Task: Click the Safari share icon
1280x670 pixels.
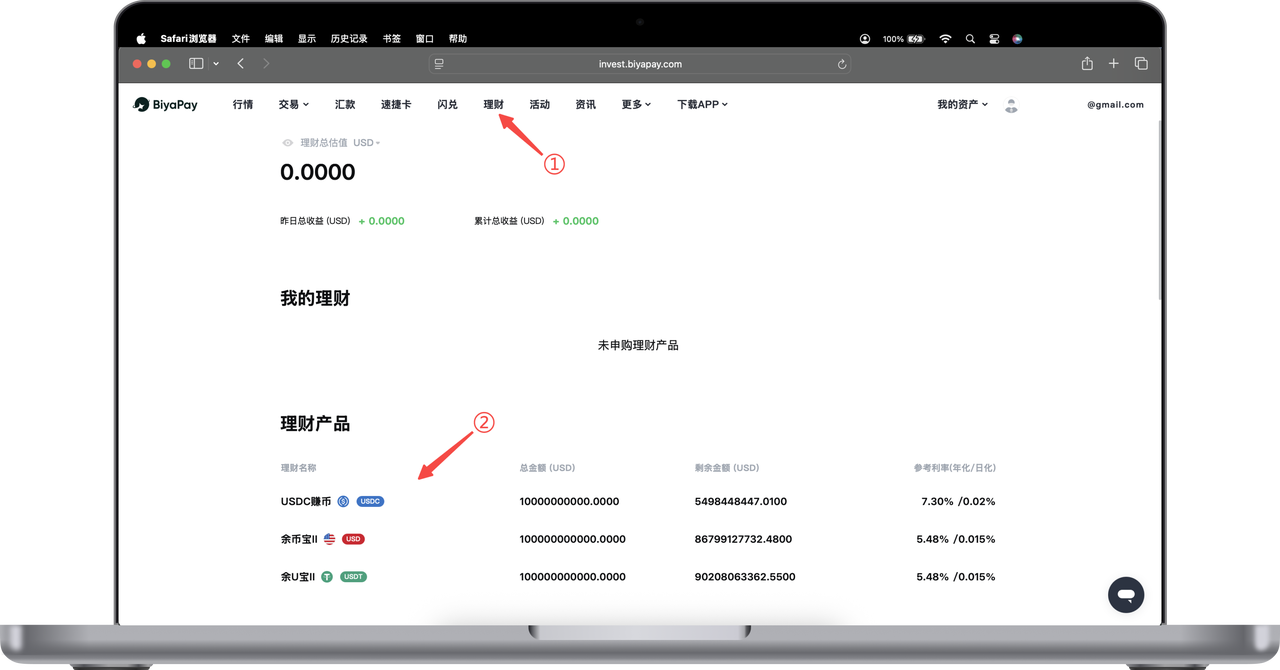Action: point(1087,64)
